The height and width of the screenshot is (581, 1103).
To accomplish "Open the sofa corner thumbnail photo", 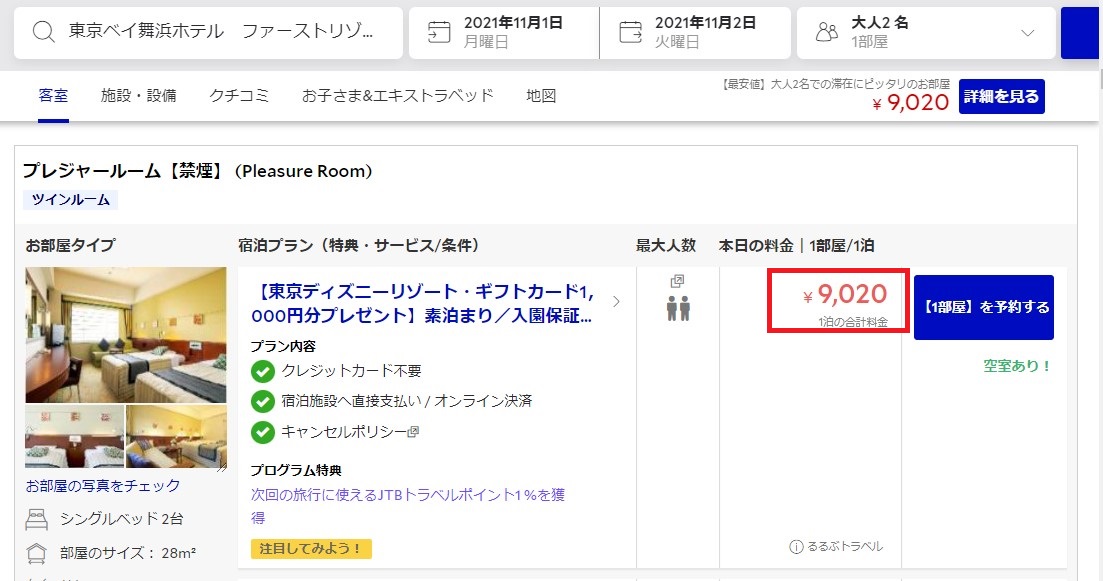I will [177, 437].
